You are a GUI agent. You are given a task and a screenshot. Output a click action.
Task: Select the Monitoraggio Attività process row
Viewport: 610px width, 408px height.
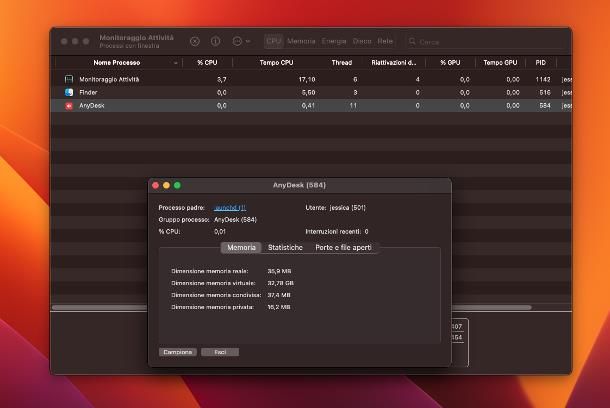(311, 79)
